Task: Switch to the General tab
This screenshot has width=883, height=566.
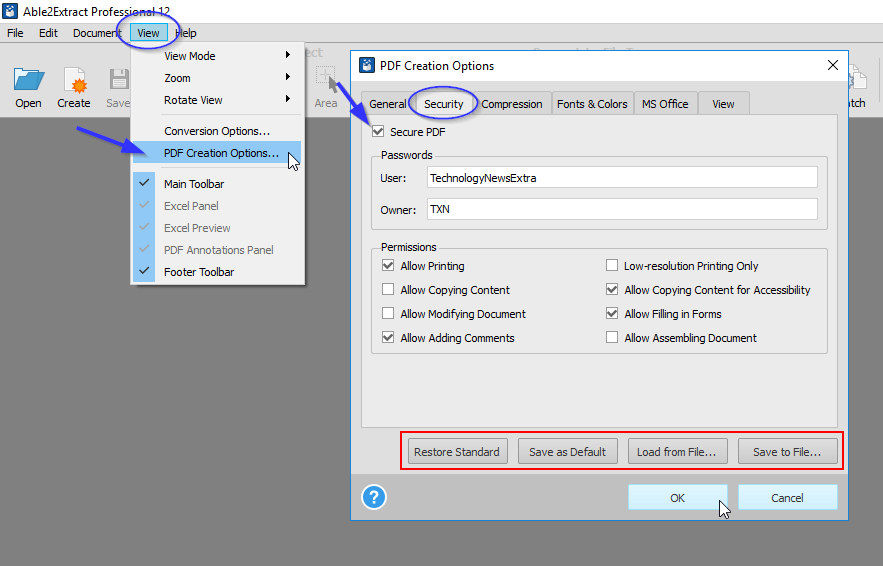Action: point(387,104)
